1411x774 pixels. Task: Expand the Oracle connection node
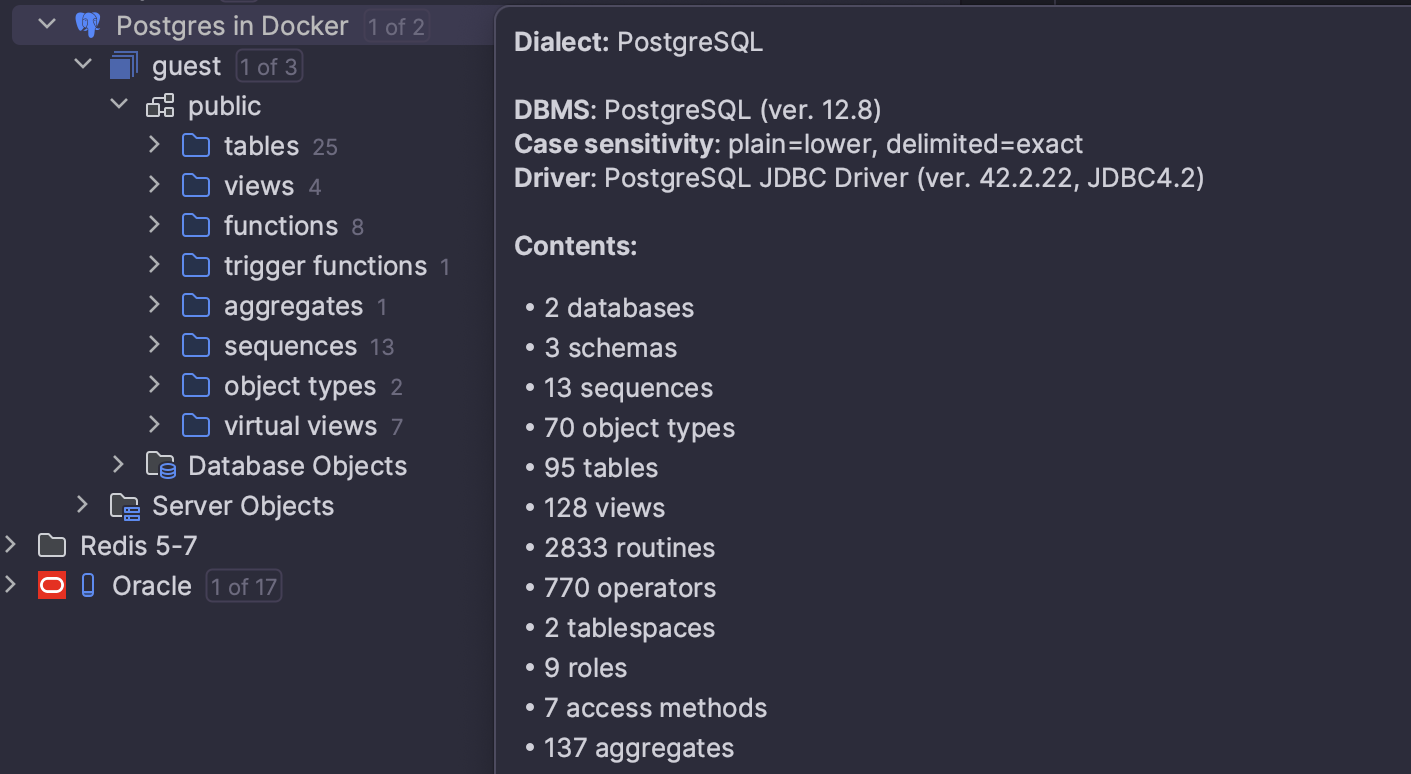(x=10, y=585)
